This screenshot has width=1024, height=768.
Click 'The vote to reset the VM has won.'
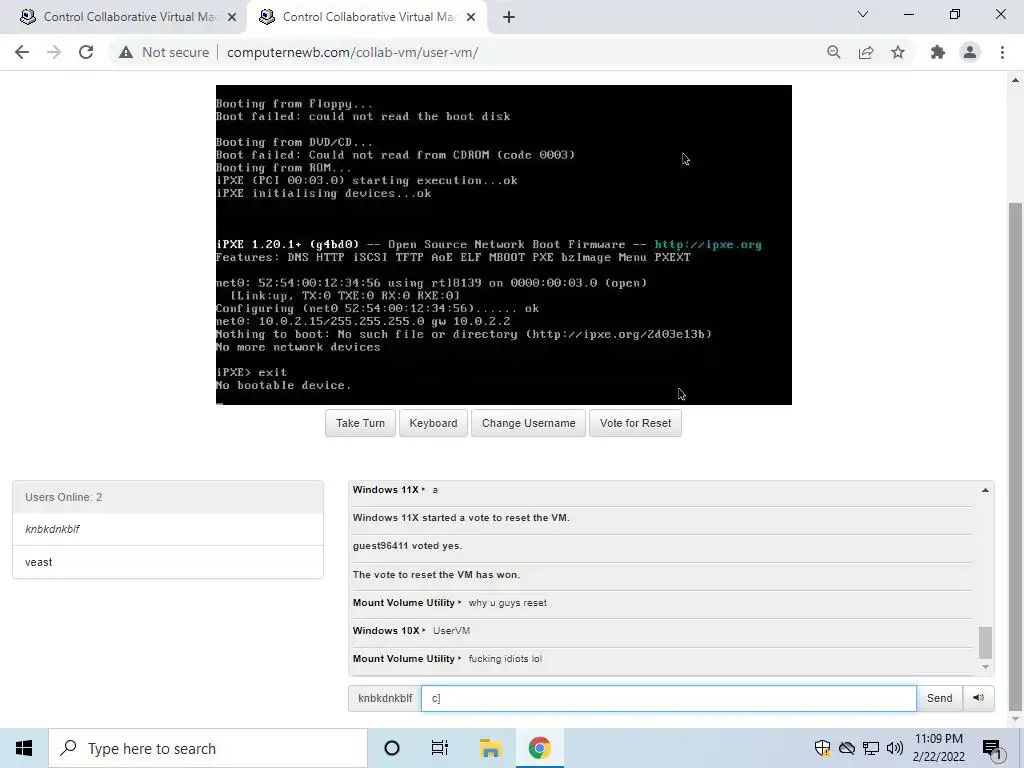click(x=436, y=575)
